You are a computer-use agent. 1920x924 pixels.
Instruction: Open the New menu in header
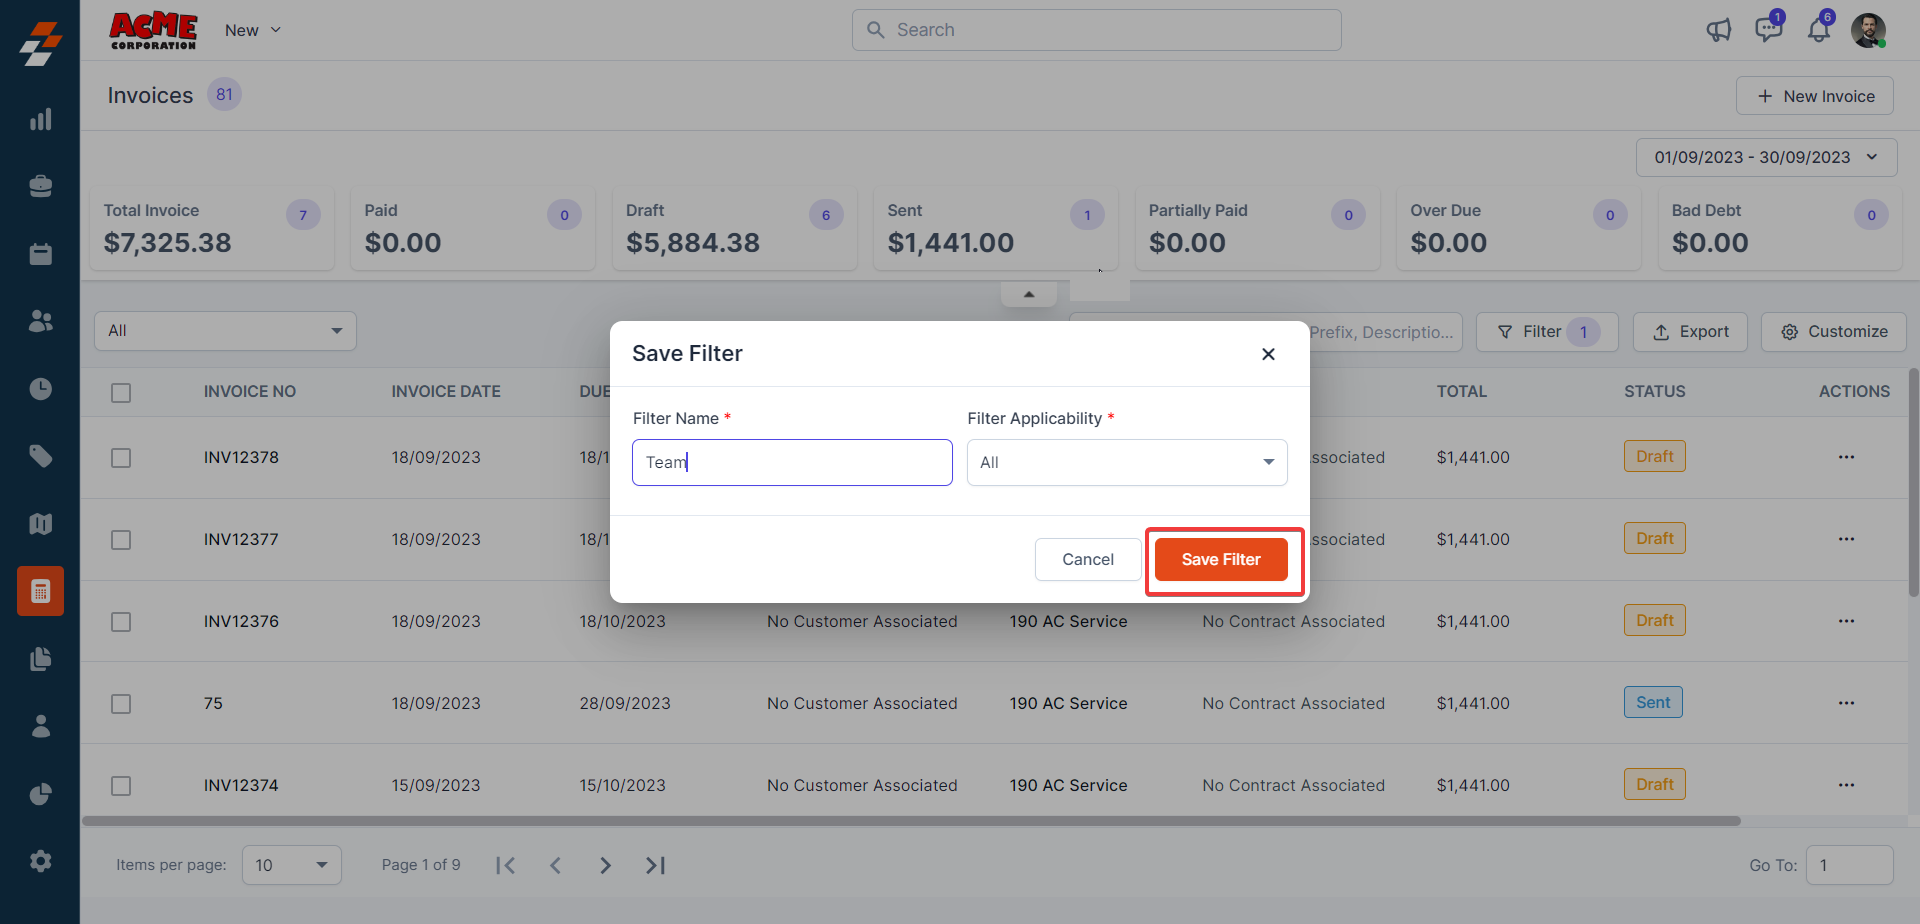tap(253, 30)
